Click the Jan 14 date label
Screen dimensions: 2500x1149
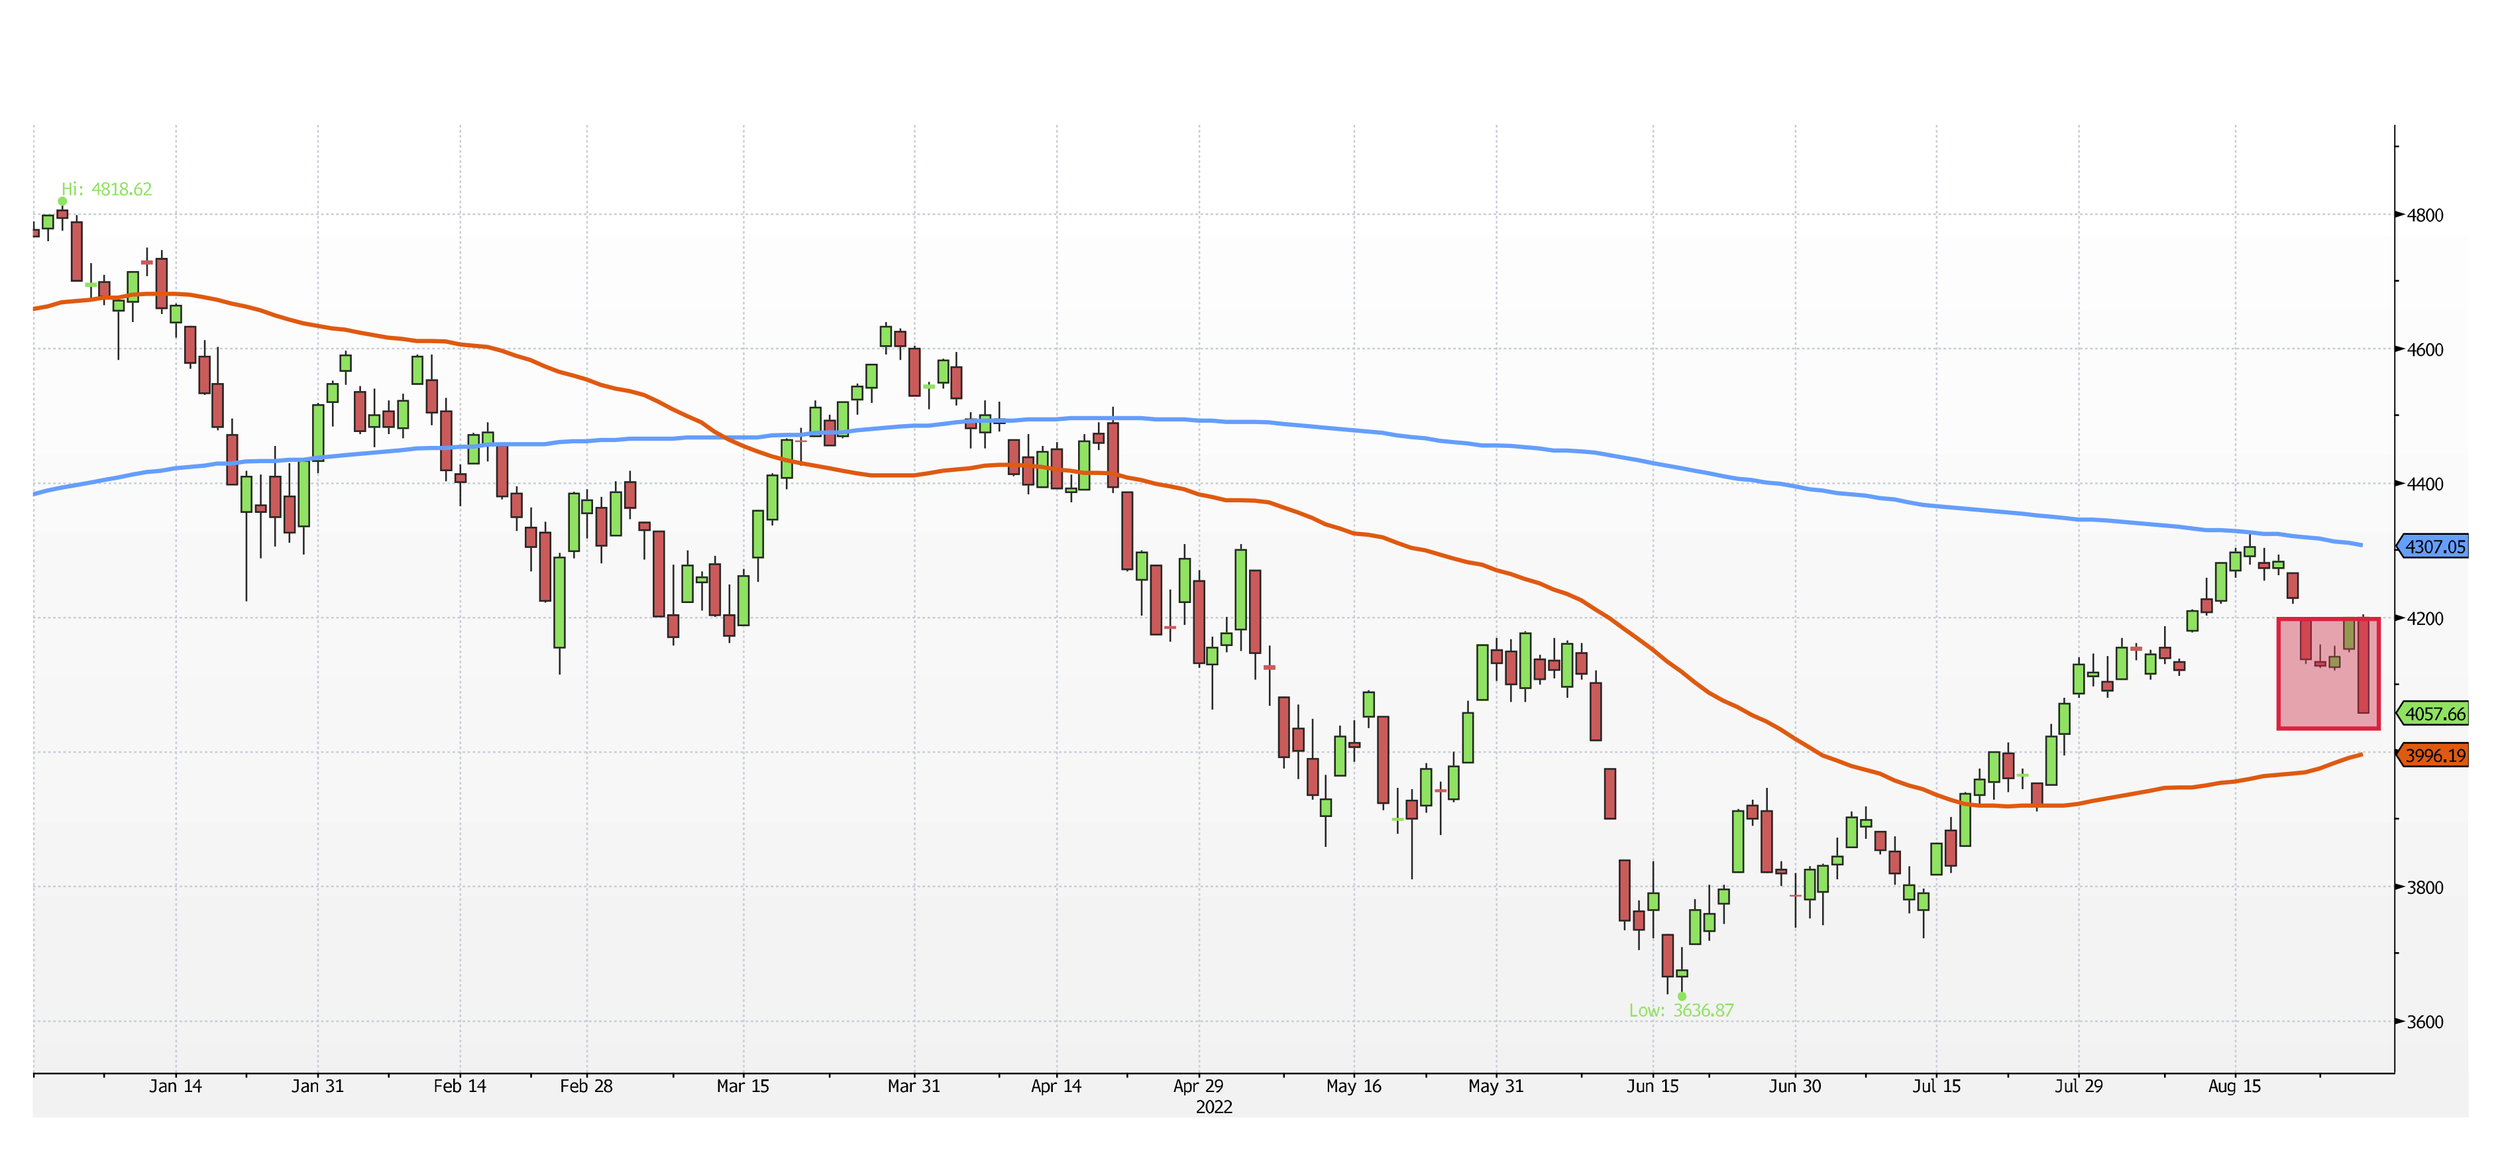[175, 1087]
